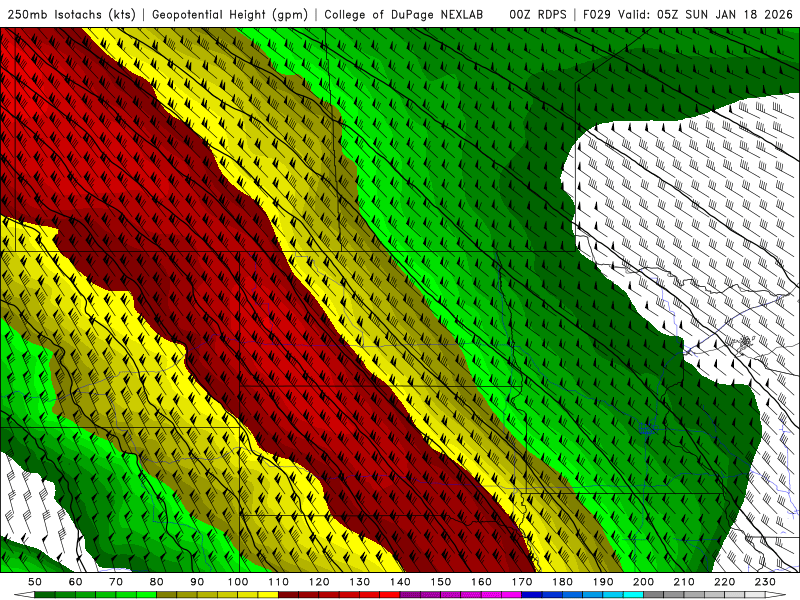Click the 120 label on the color scale
Image resolution: width=800 pixels, height=600 pixels.
click(319, 582)
